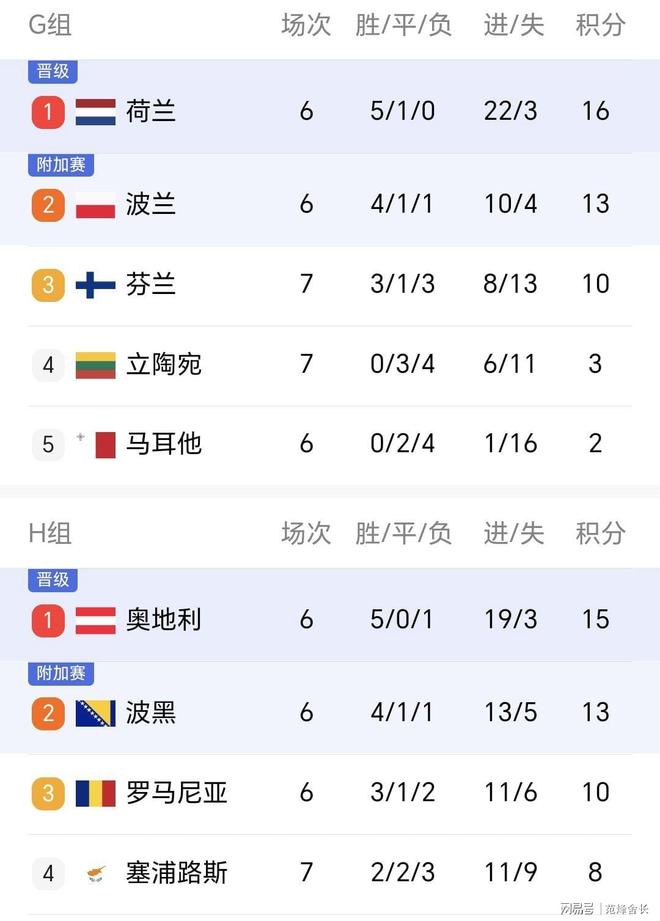Select the red rank-1 badge next to 荷兰
This screenshot has height=921, width=660.
[48, 111]
